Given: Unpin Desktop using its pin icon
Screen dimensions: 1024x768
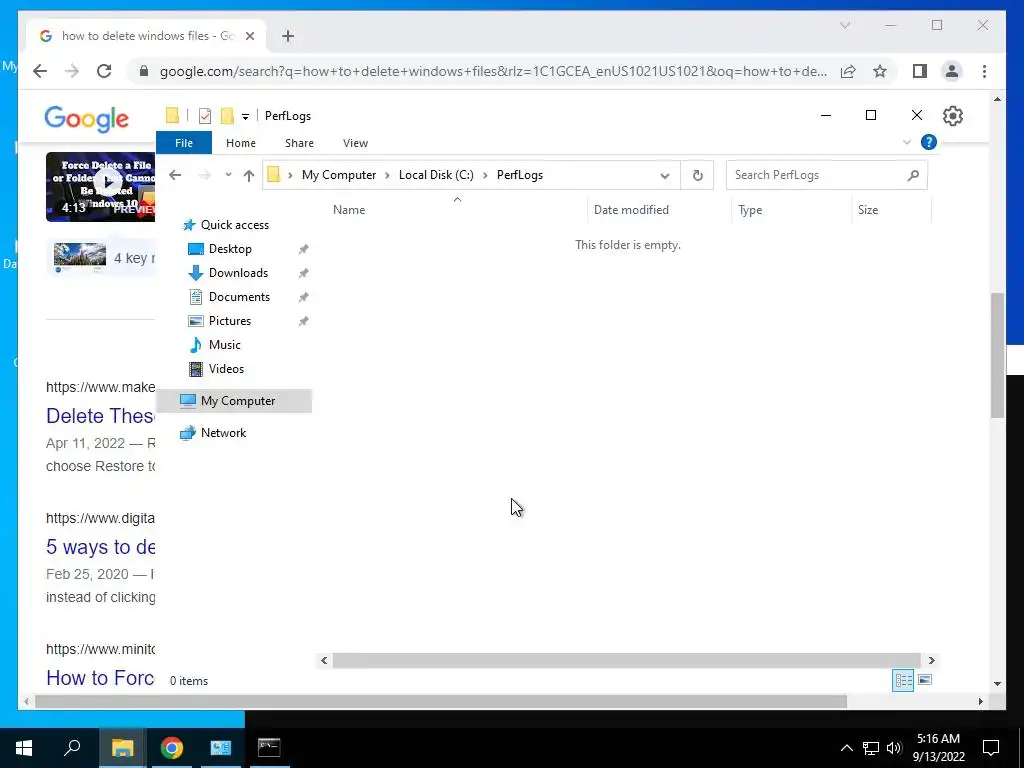Looking at the screenshot, I should (x=303, y=249).
